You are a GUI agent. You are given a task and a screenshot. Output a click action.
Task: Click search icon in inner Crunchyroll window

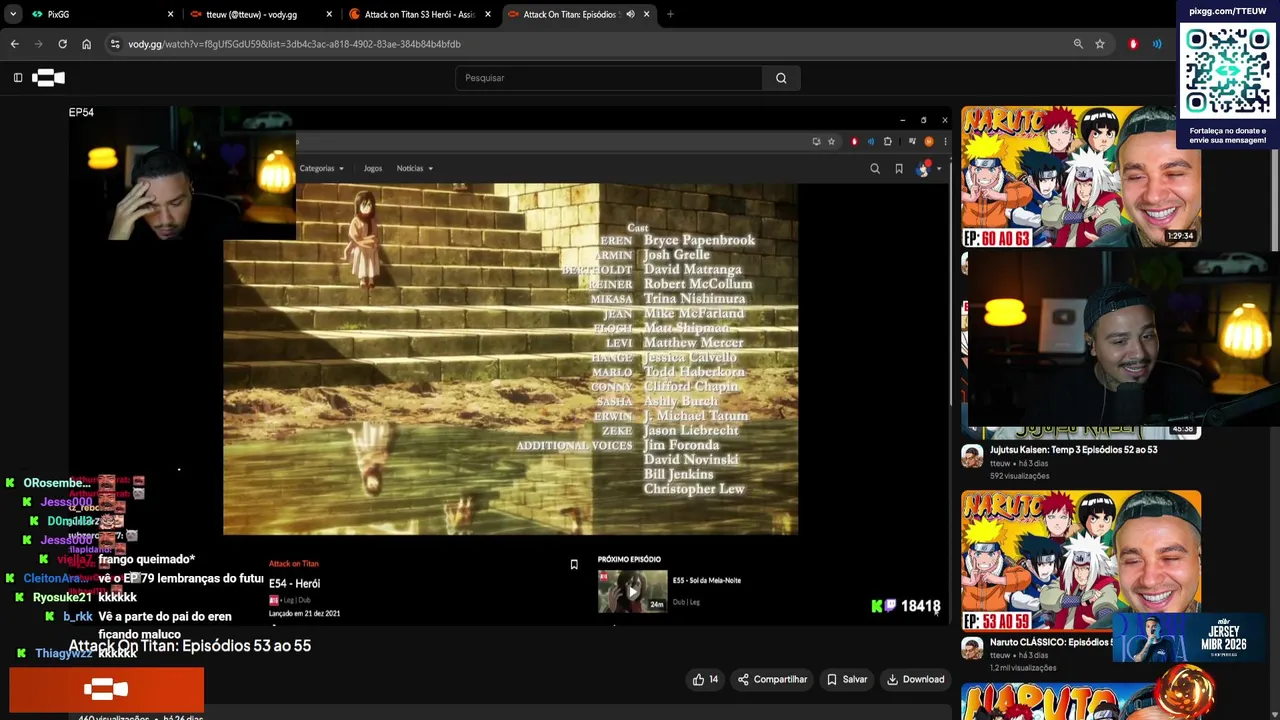[x=875, y=169]
